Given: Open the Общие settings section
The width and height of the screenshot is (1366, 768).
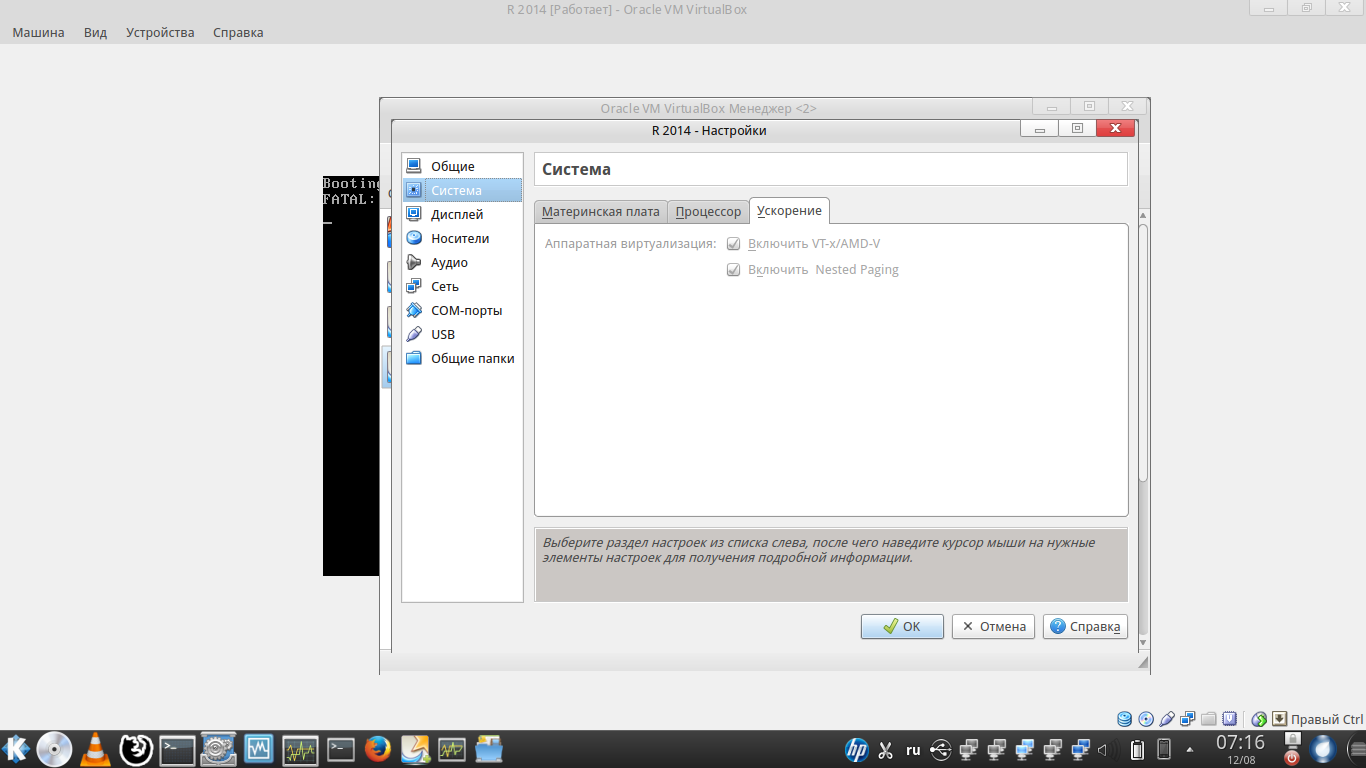Looking at the screenshot, I should [x=462, y=166].
